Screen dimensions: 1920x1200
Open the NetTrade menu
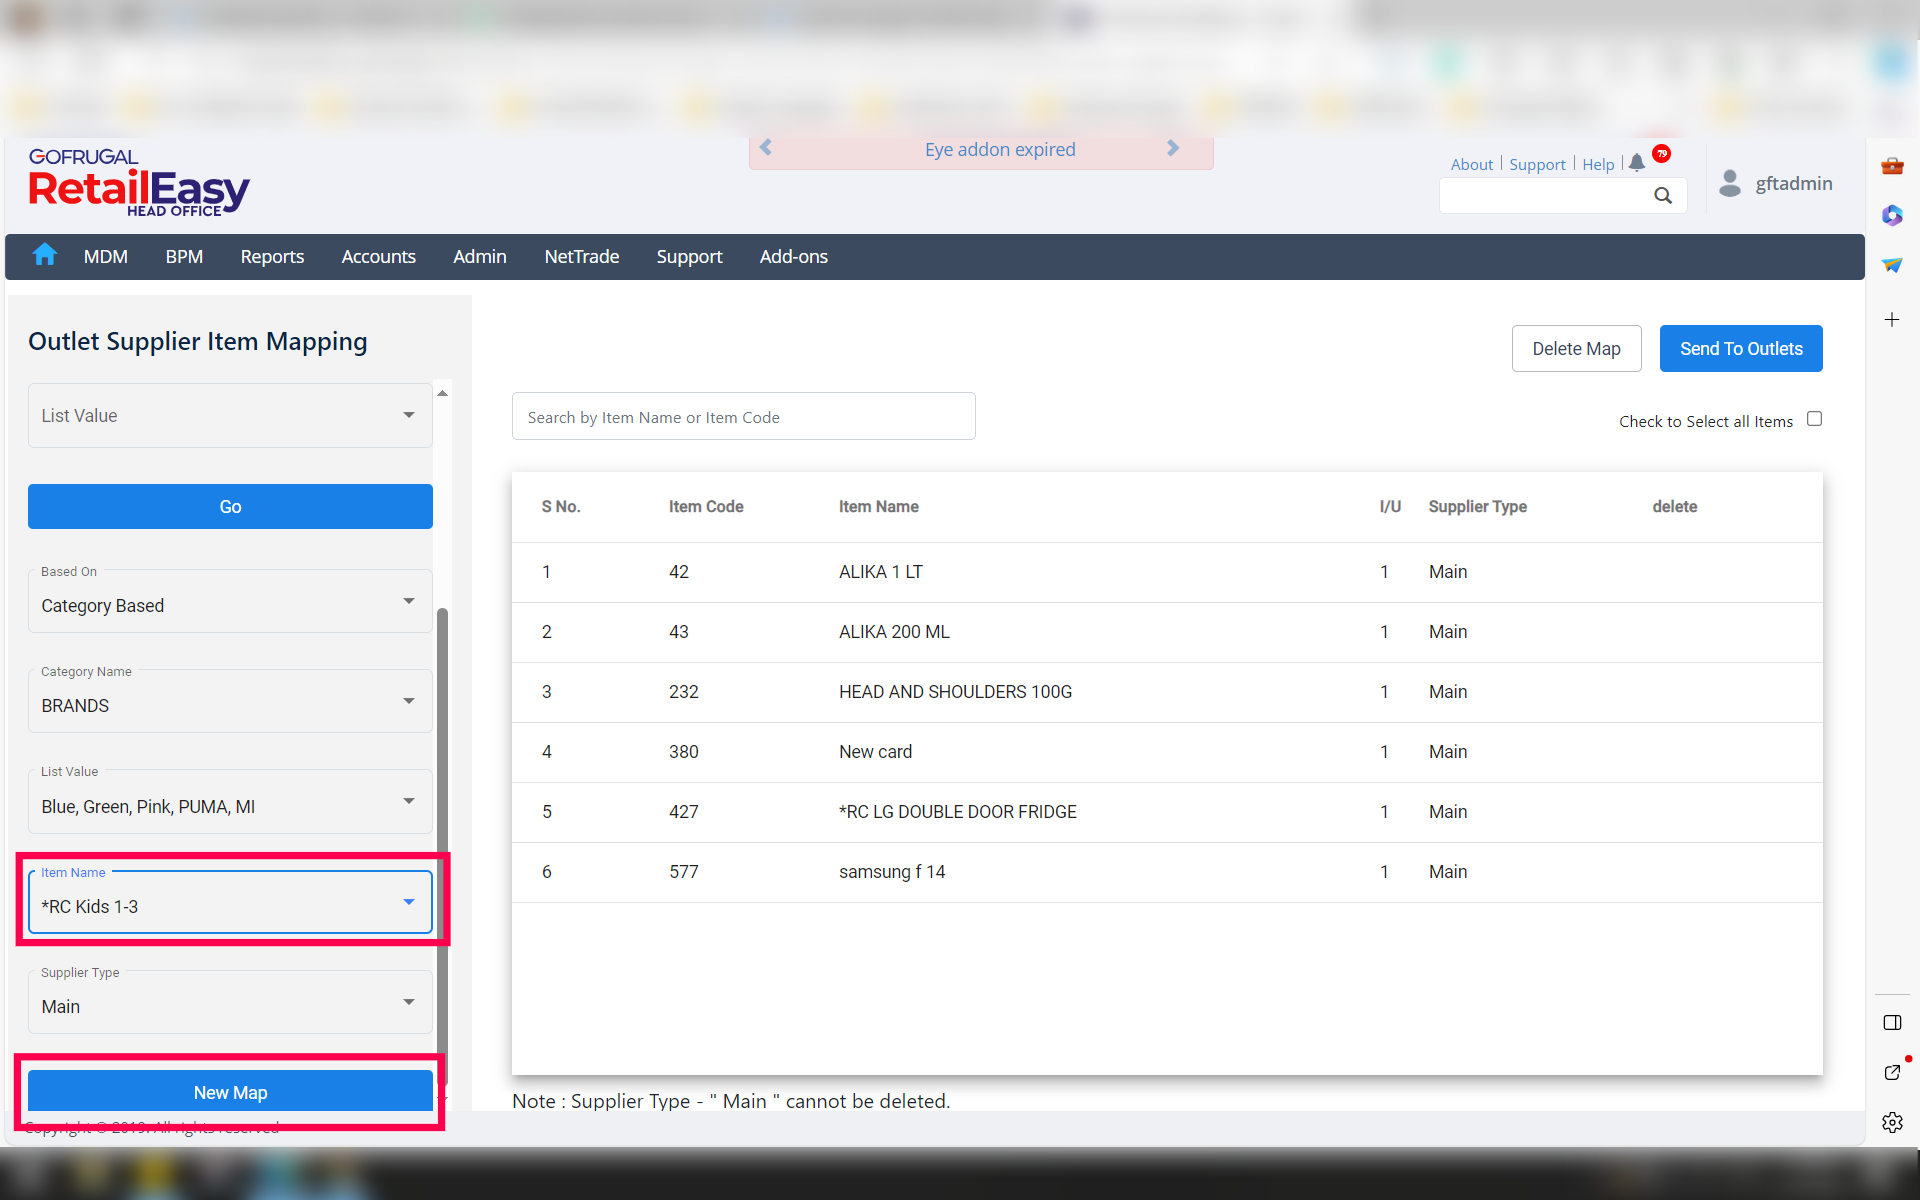[x=581, y=257]
